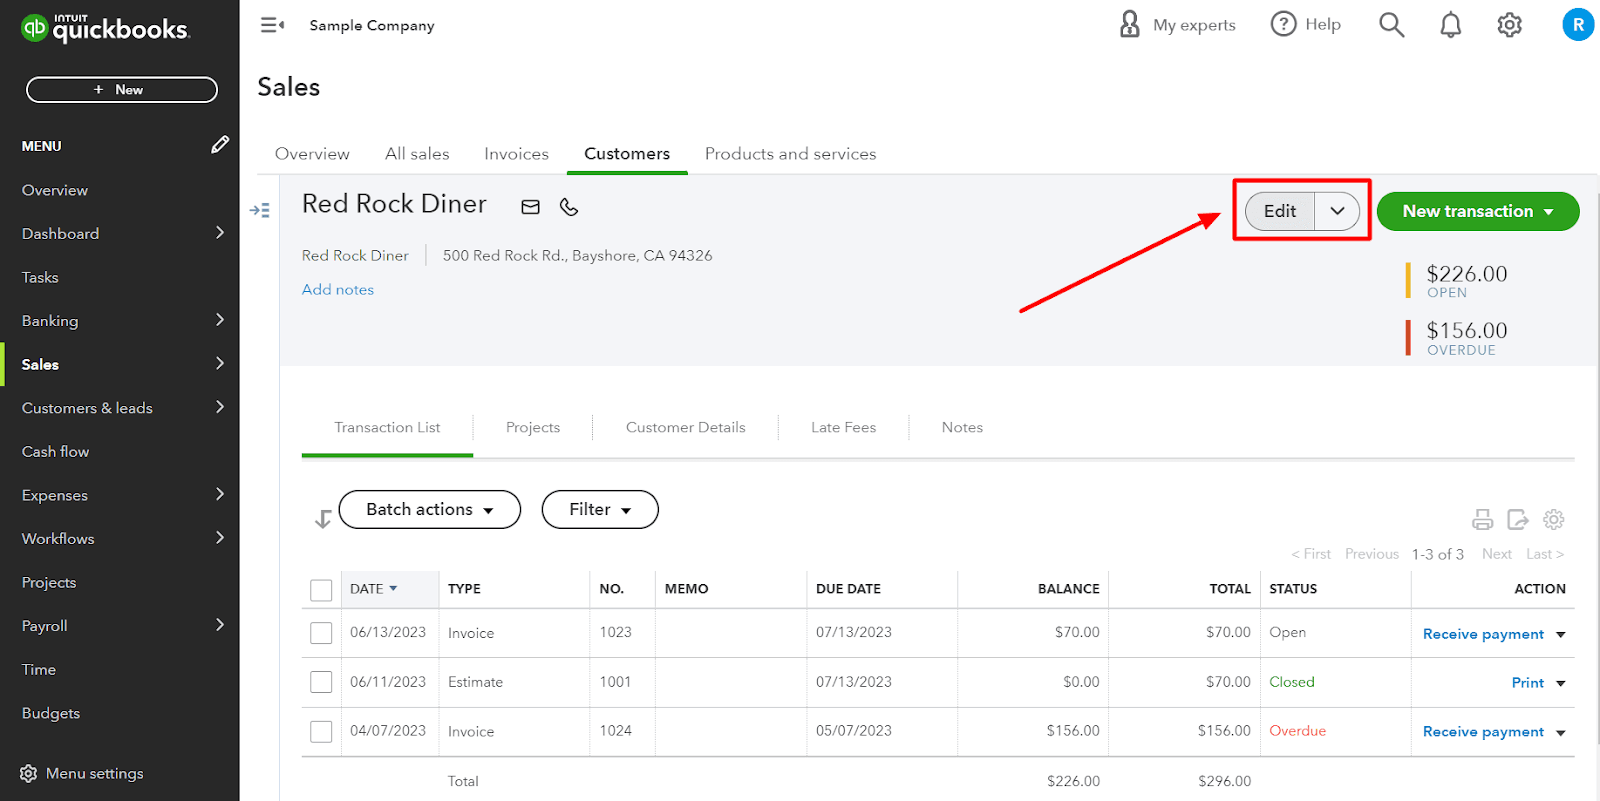Viewport: 1600px width, 801px height.
Task: Click Receive payment for invoice 1024
Action: pos(1483,732)
